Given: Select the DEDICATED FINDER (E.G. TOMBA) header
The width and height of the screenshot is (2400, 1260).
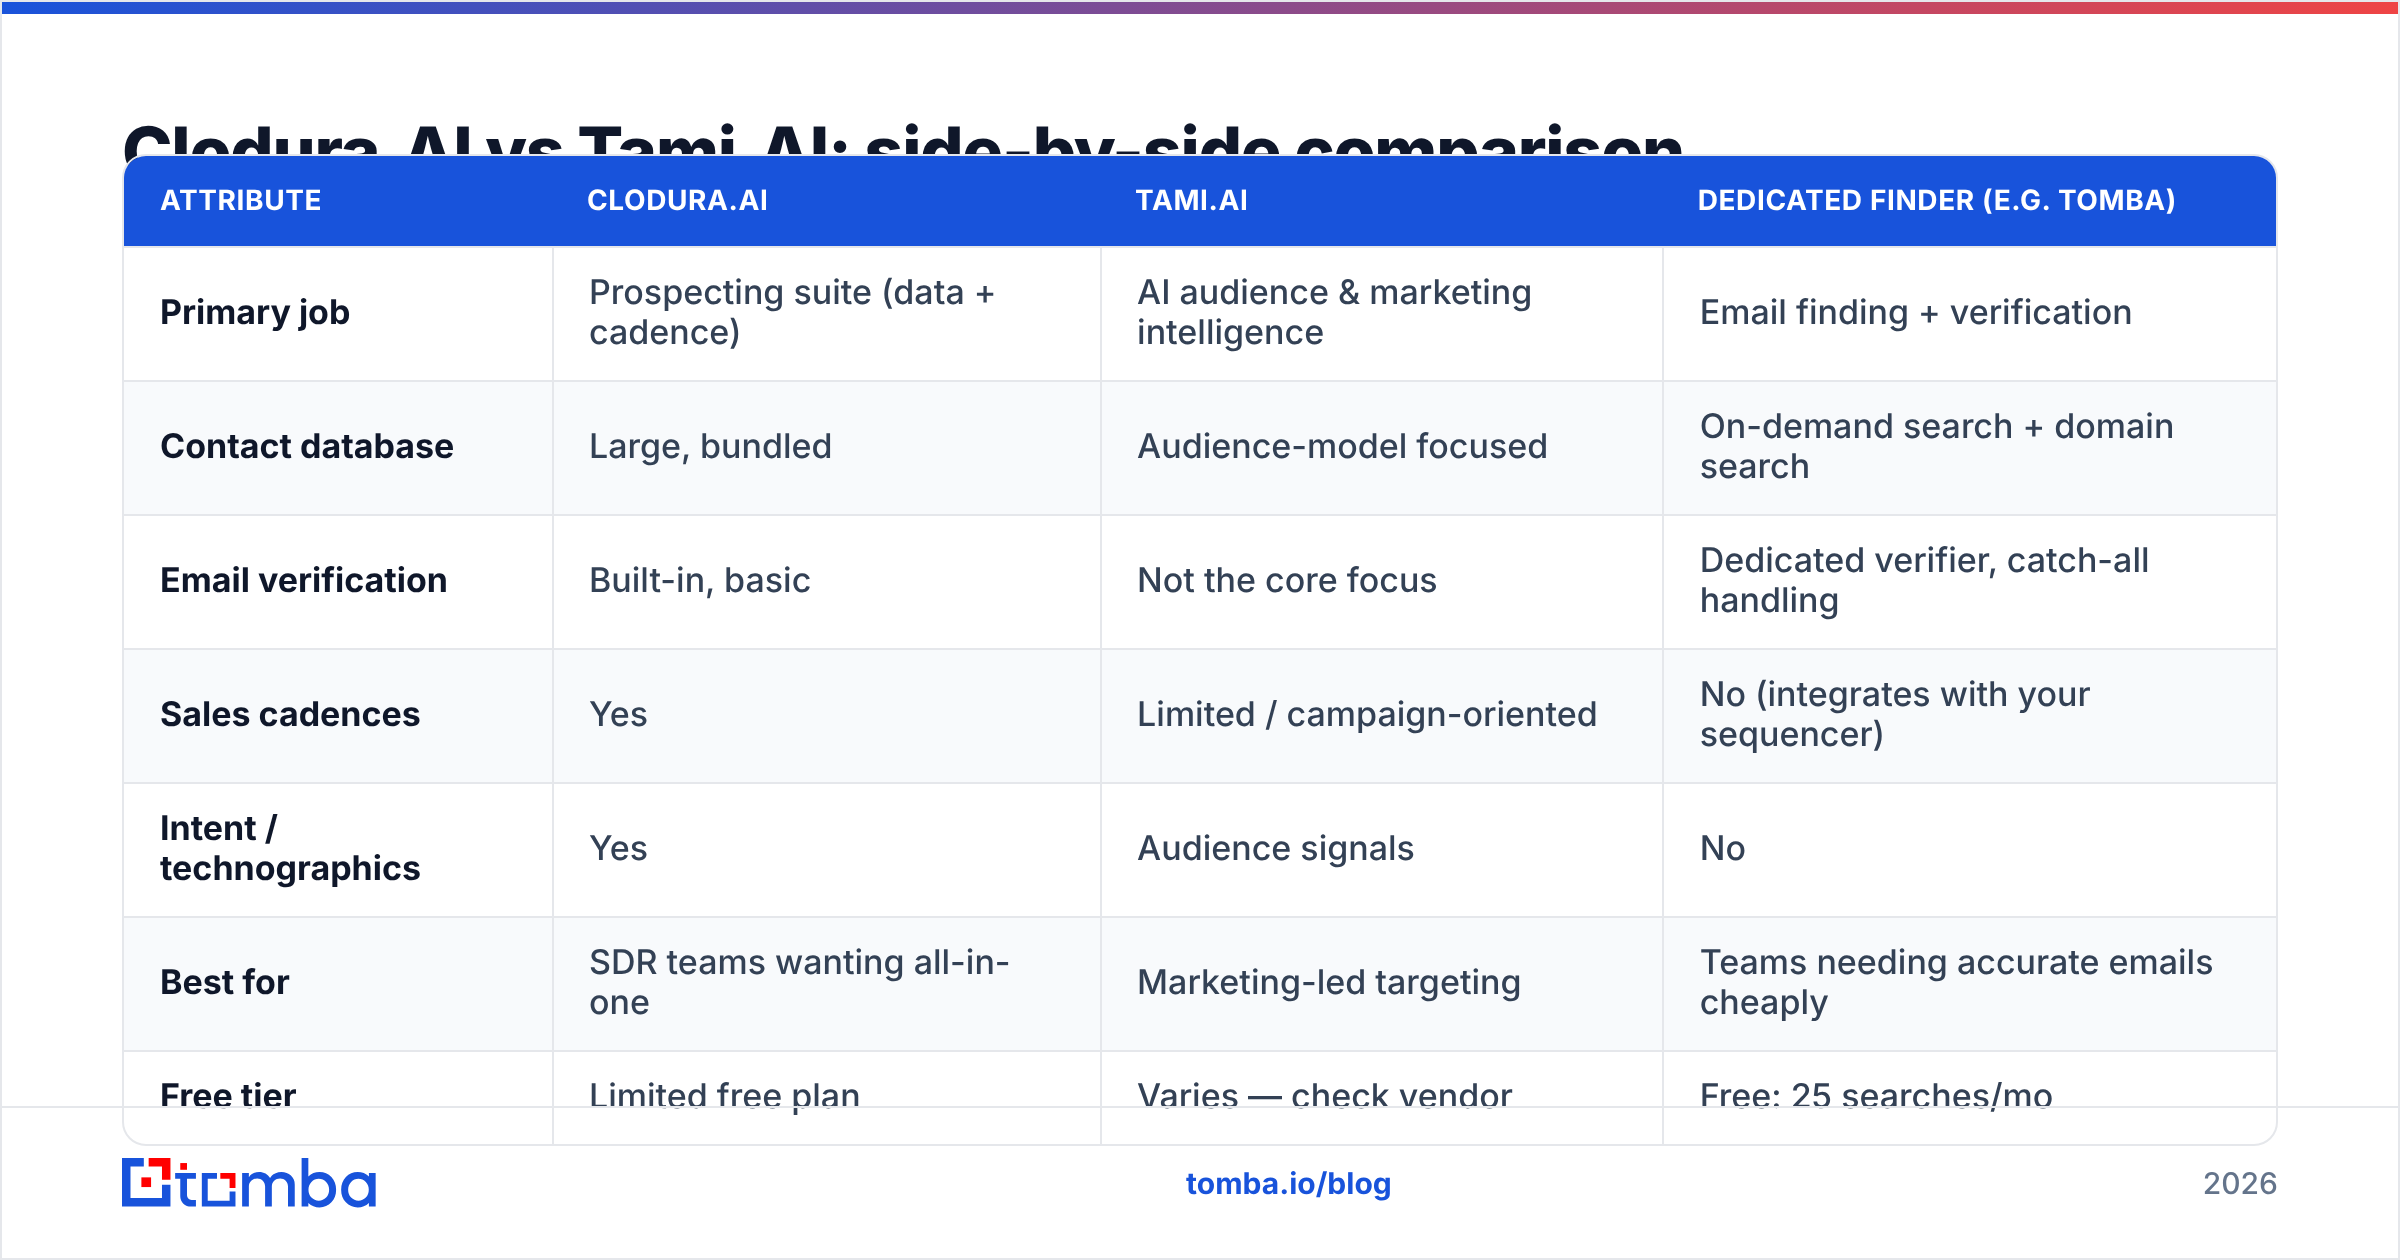Looking at the screenshot, I should (x=1937, y=200).
